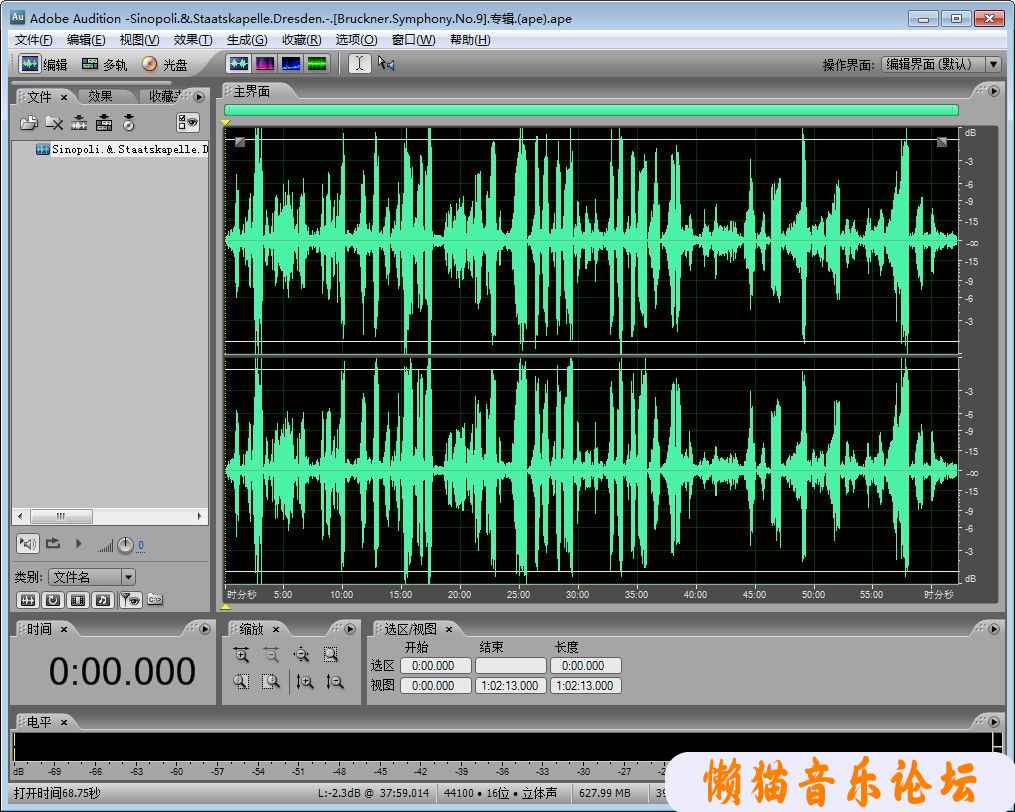Click the Close Files icon
Viewport: 1015px width, 812px height.
point(54,122)
